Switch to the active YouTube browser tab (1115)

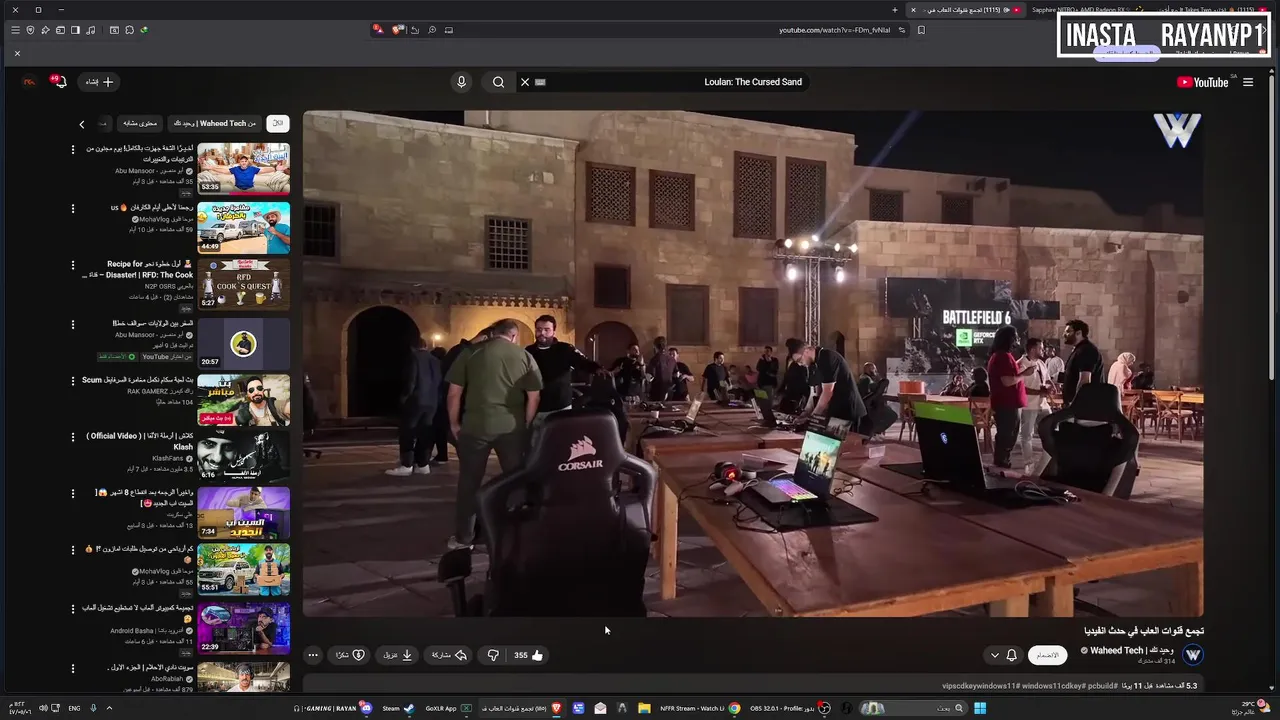(x=966, y=10)
